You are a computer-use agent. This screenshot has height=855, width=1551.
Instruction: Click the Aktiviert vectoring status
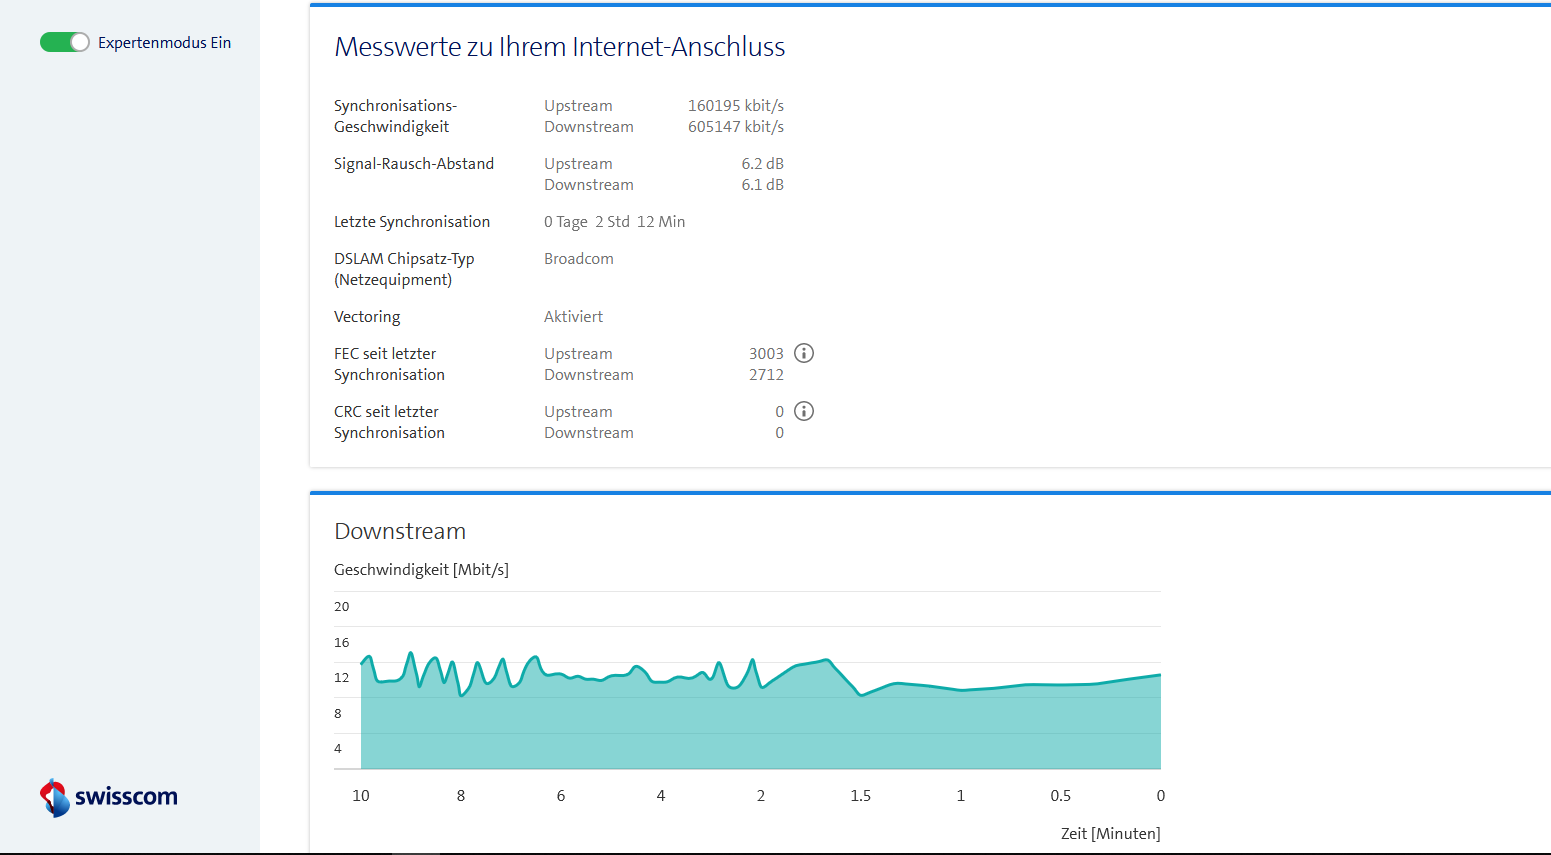click(574, 317)
